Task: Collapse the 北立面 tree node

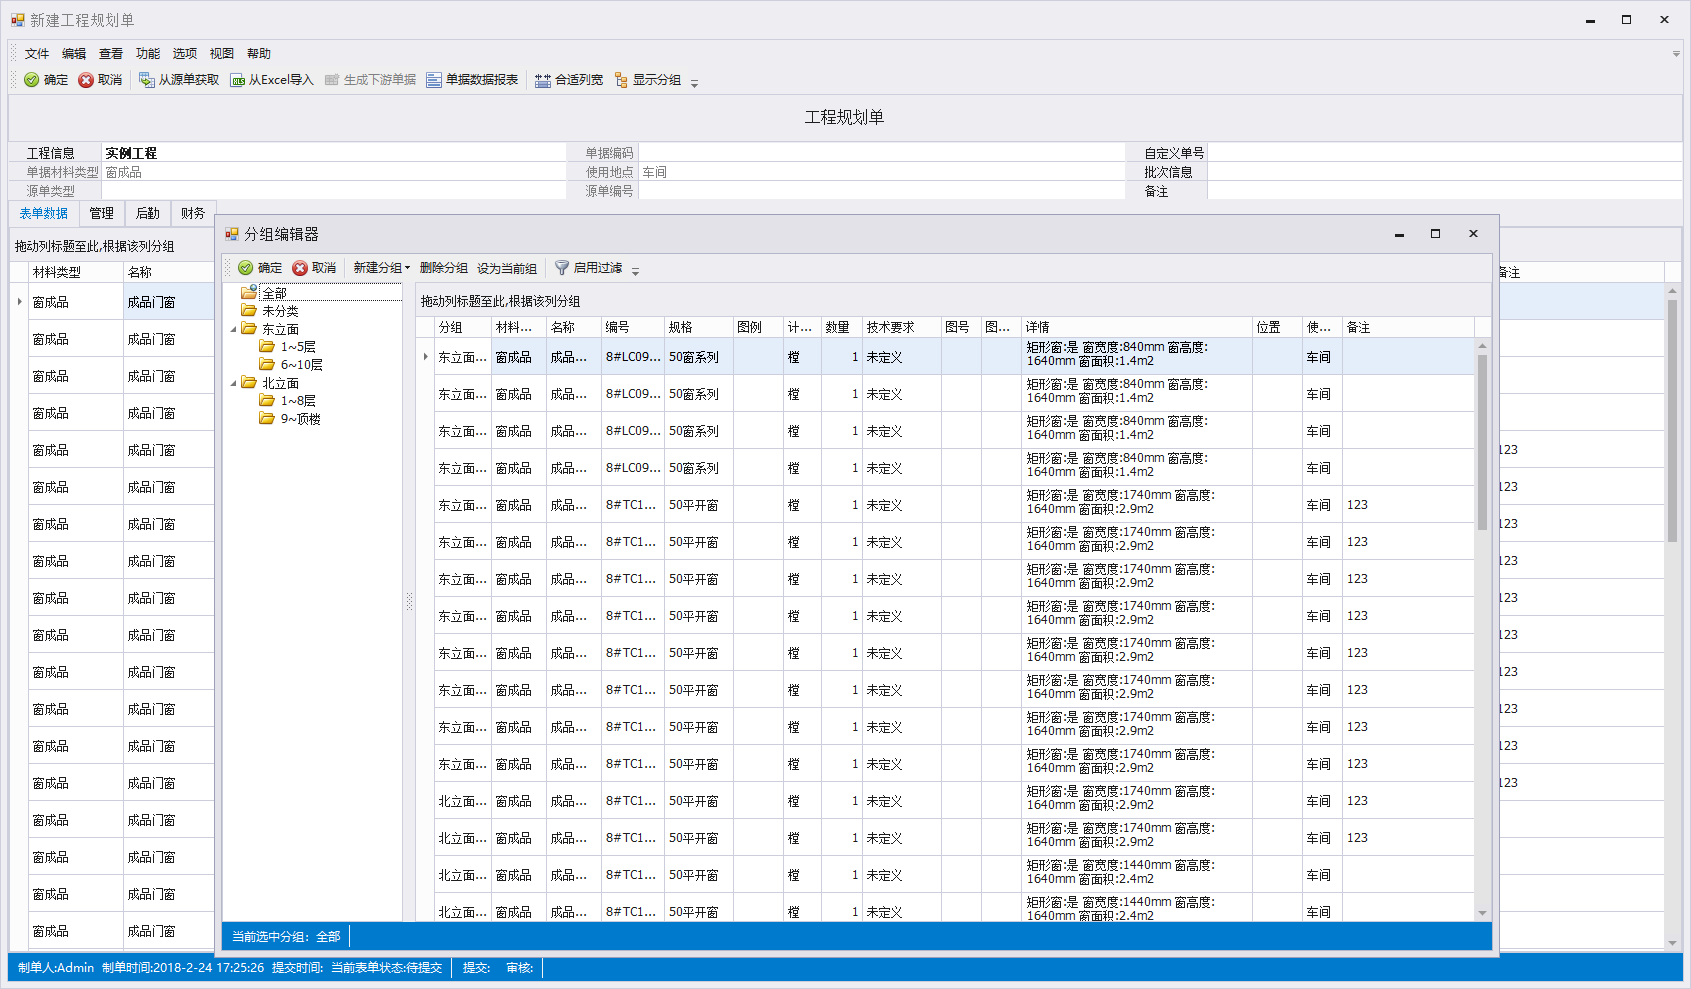Action: click(234, 383)
